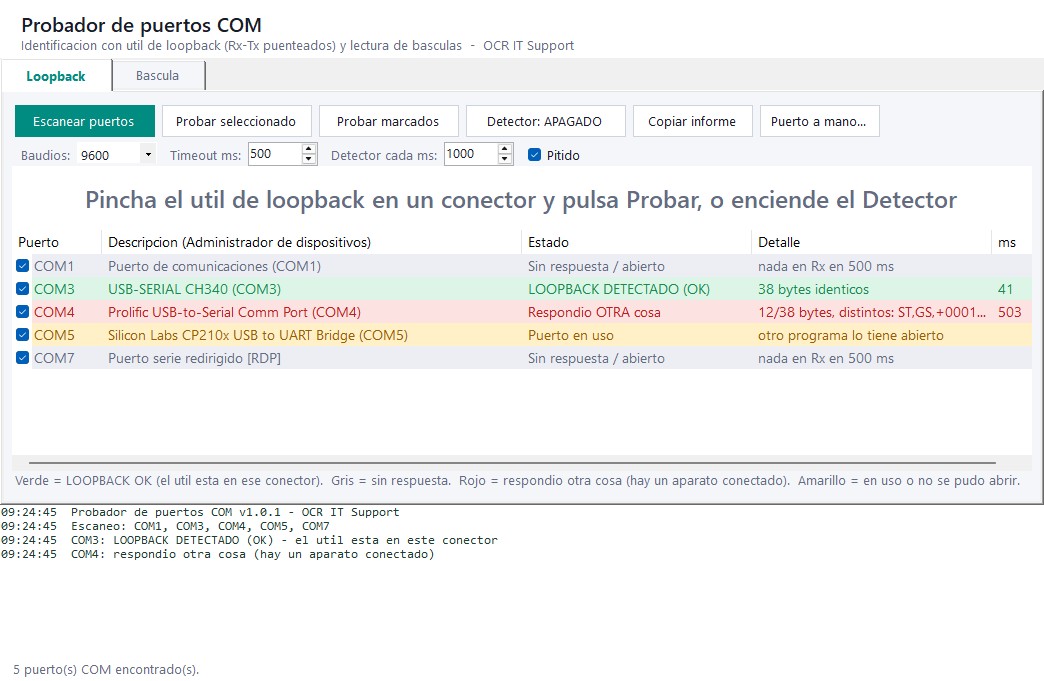Switch to the Bascula tab
Screen dimensions: 1044x681
coord(158,75)
